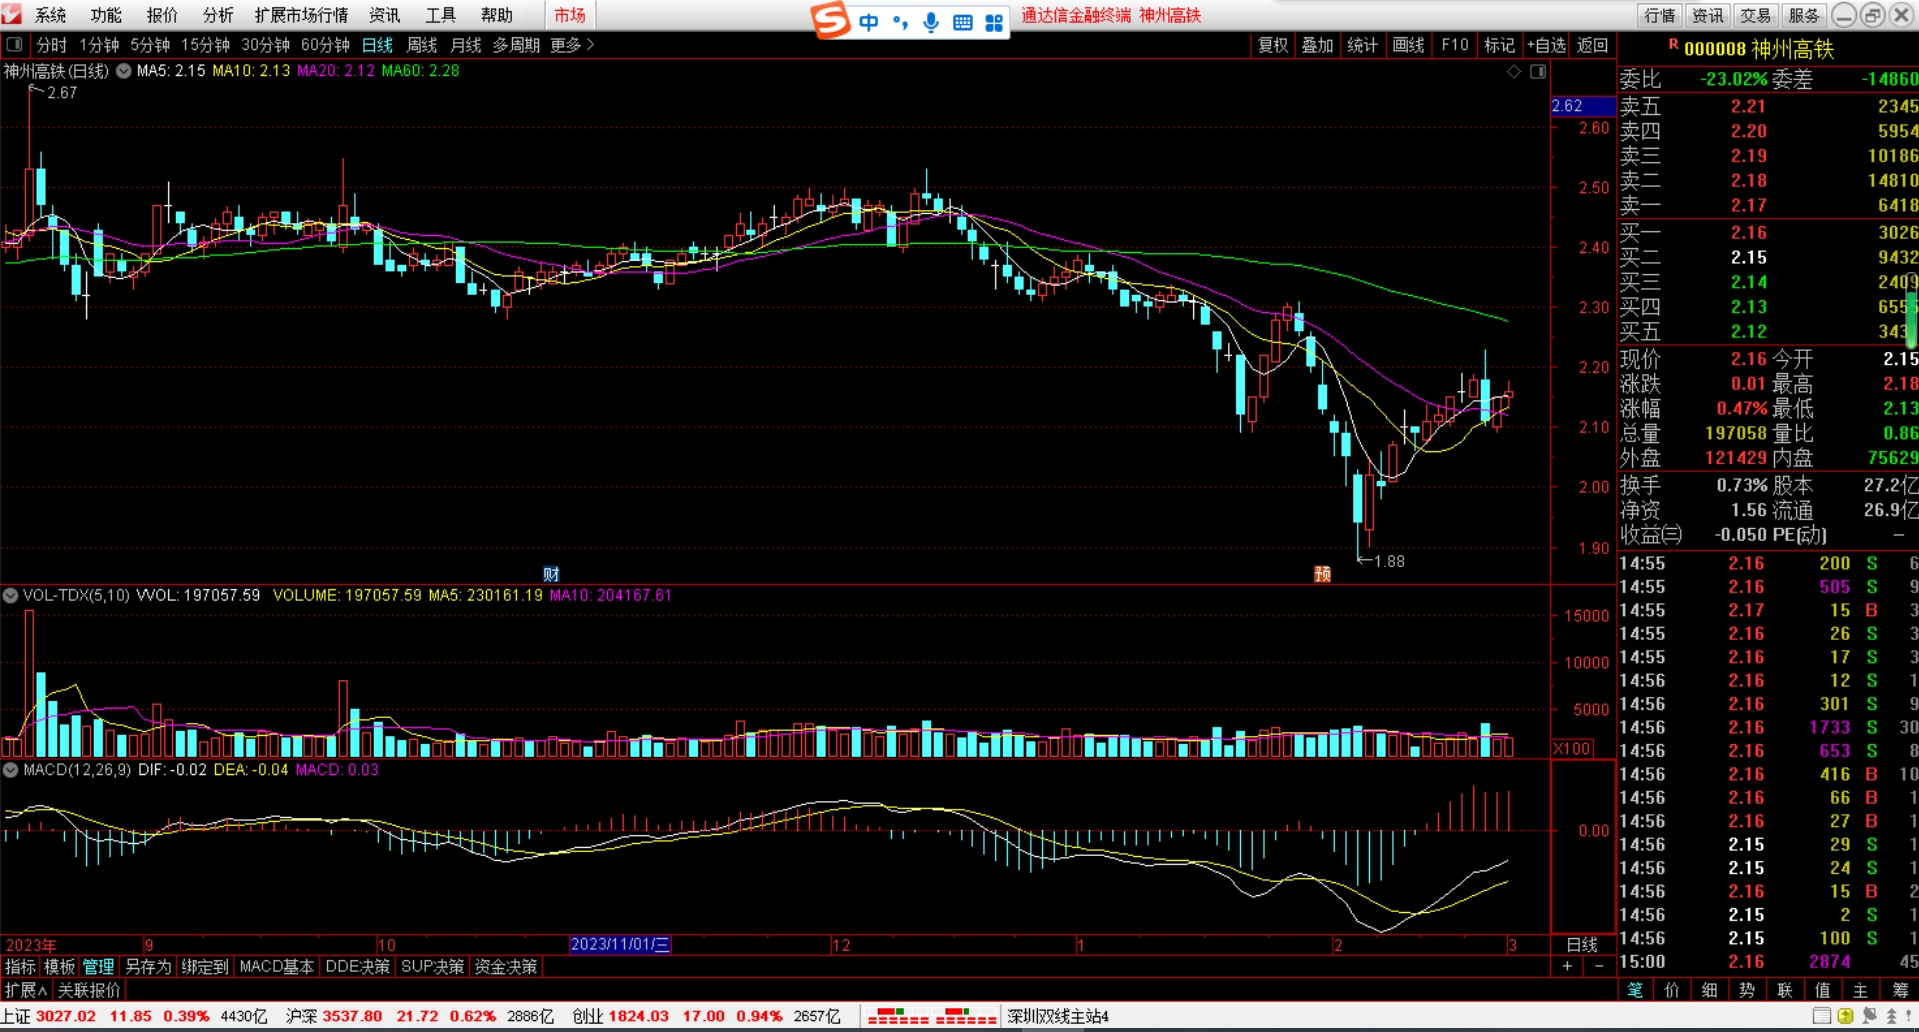The height and width of the screenshot is (1032, 1919).
Task: Toggle Sogou punctuation mode icon
Action: click(x=900, y=22)
